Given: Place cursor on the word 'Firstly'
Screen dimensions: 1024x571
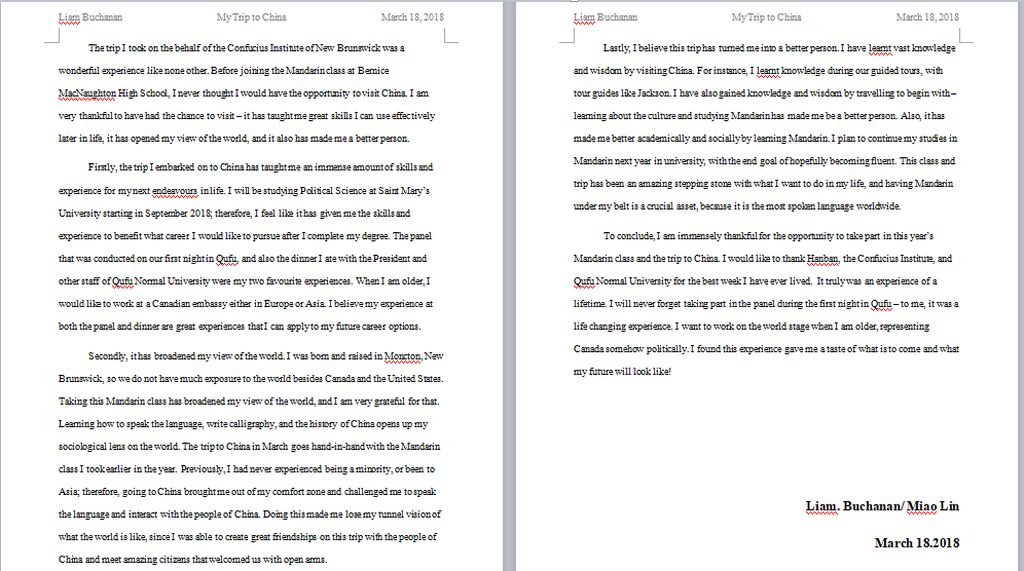Looking at the screenshot, I should 101,167.
